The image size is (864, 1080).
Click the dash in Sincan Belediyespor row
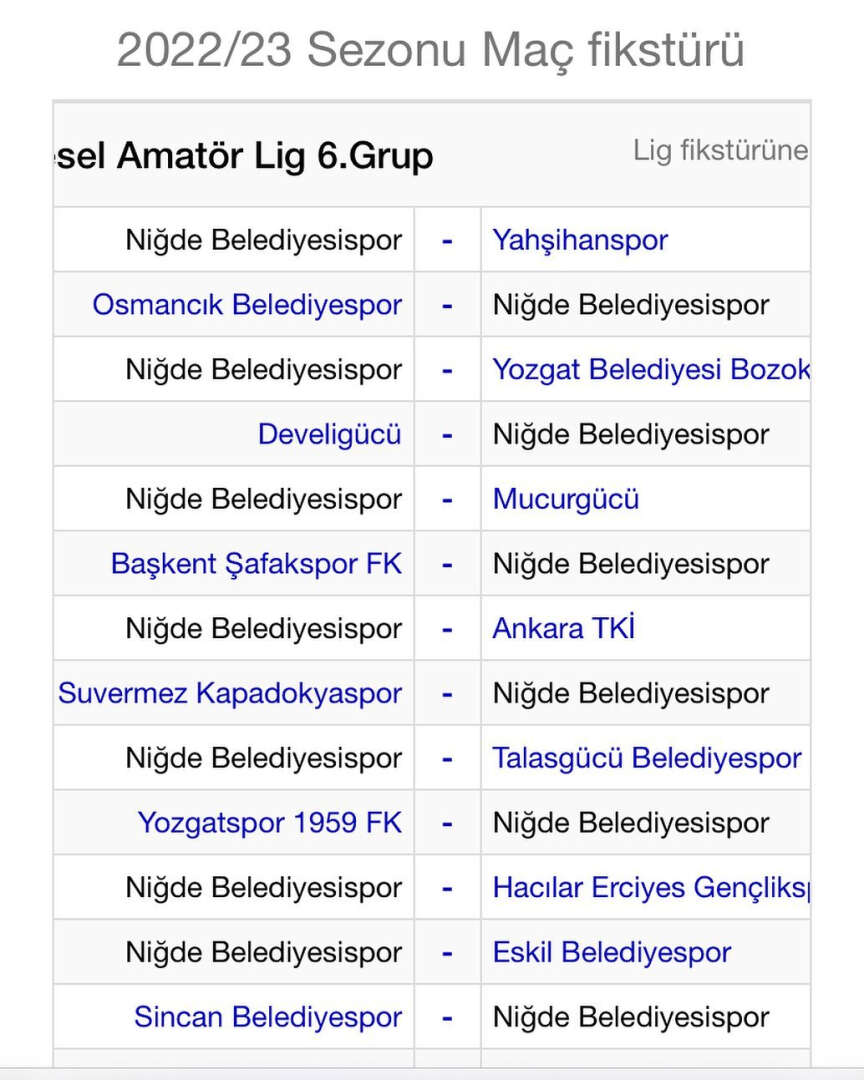(x=447, y=1017)
